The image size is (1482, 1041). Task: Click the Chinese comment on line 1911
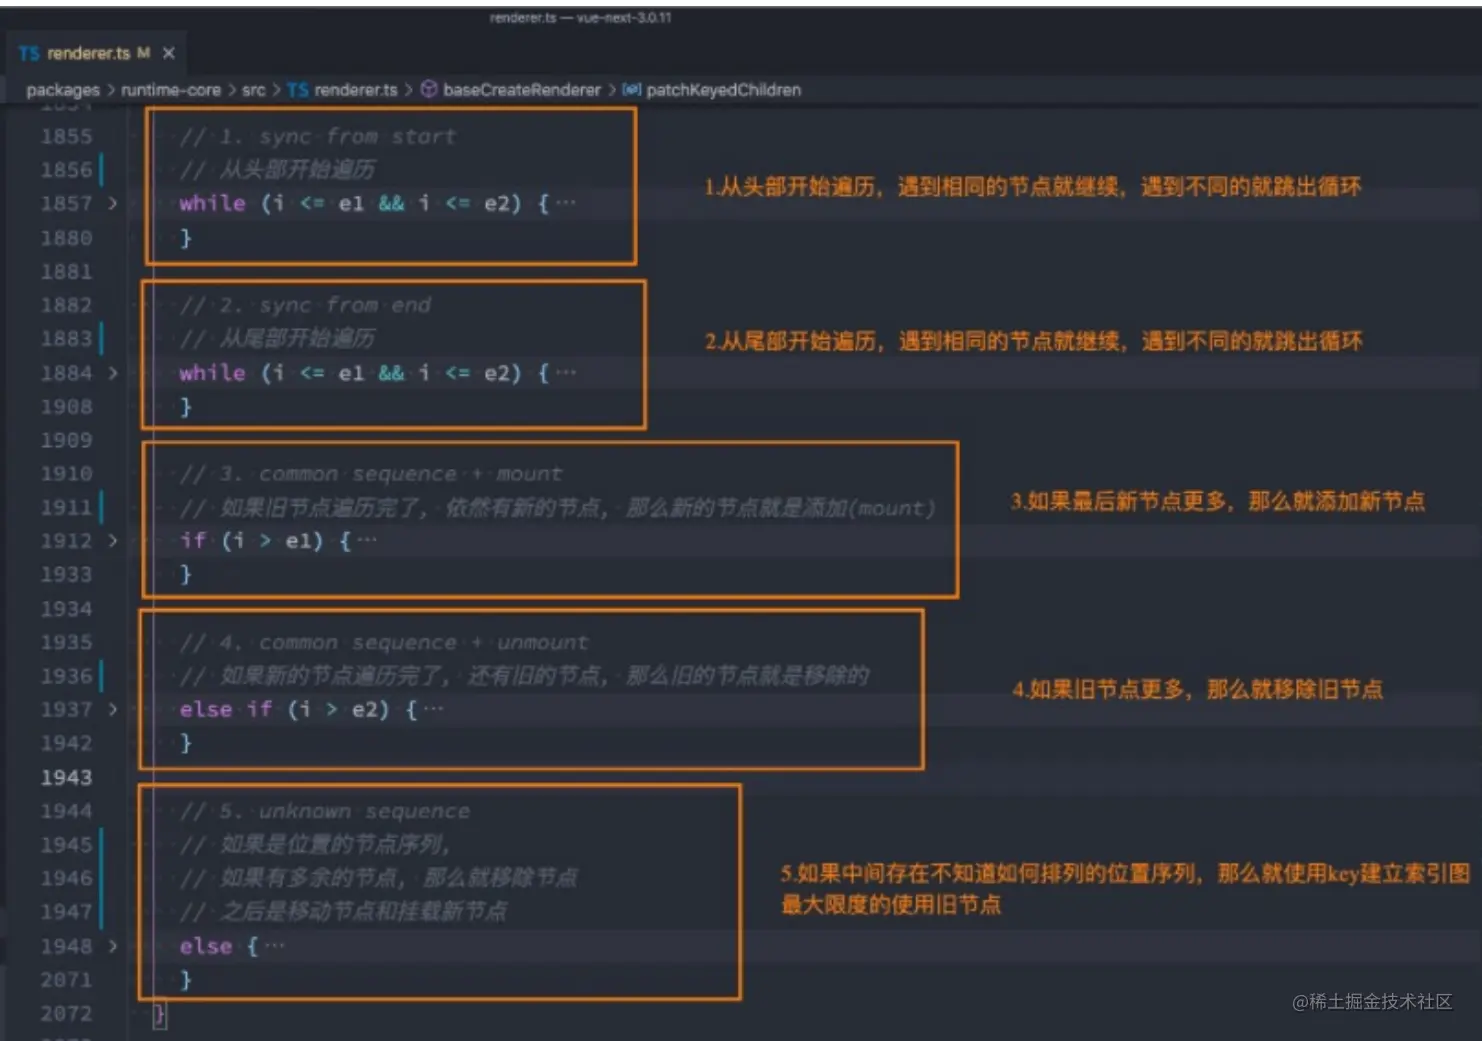(x=558, y=508)
